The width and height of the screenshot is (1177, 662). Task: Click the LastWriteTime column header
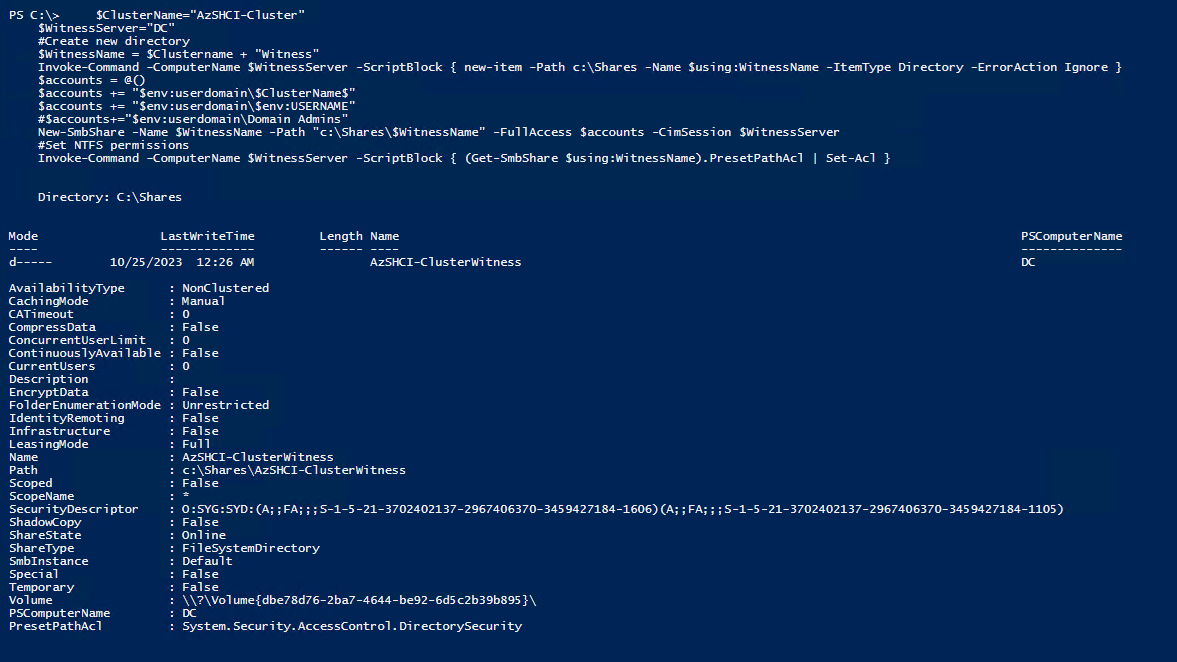point(207,236)
